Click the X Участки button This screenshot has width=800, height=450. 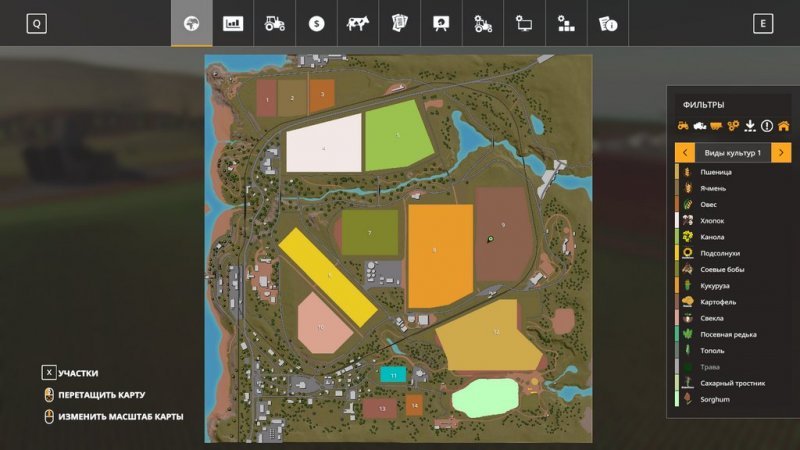coord(70,373)
